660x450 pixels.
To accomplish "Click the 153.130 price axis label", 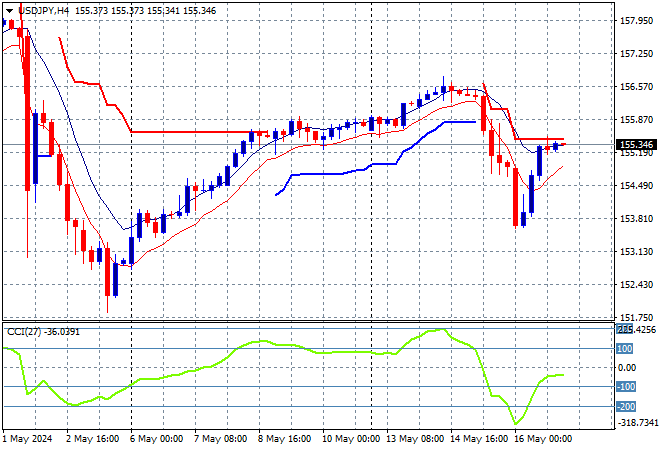I will (636, 252).
